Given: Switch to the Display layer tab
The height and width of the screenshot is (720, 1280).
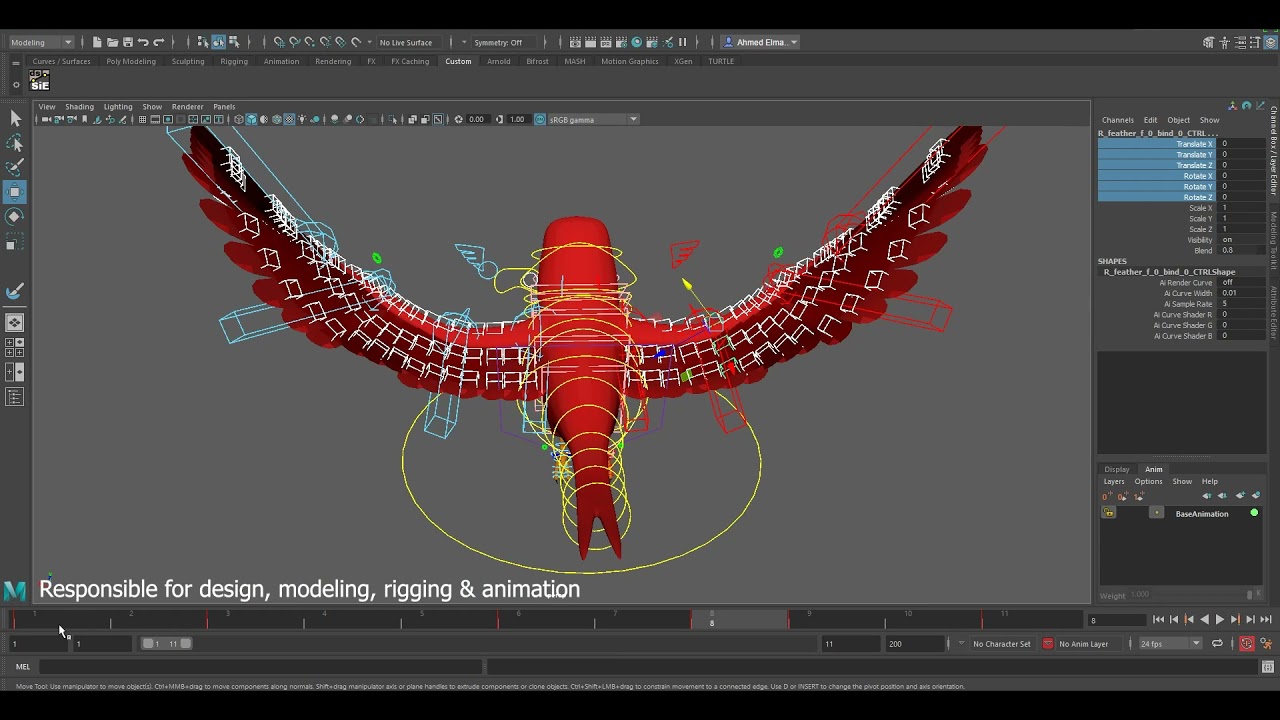Looking at the screenshot, I should click(x=1117, y=469).
